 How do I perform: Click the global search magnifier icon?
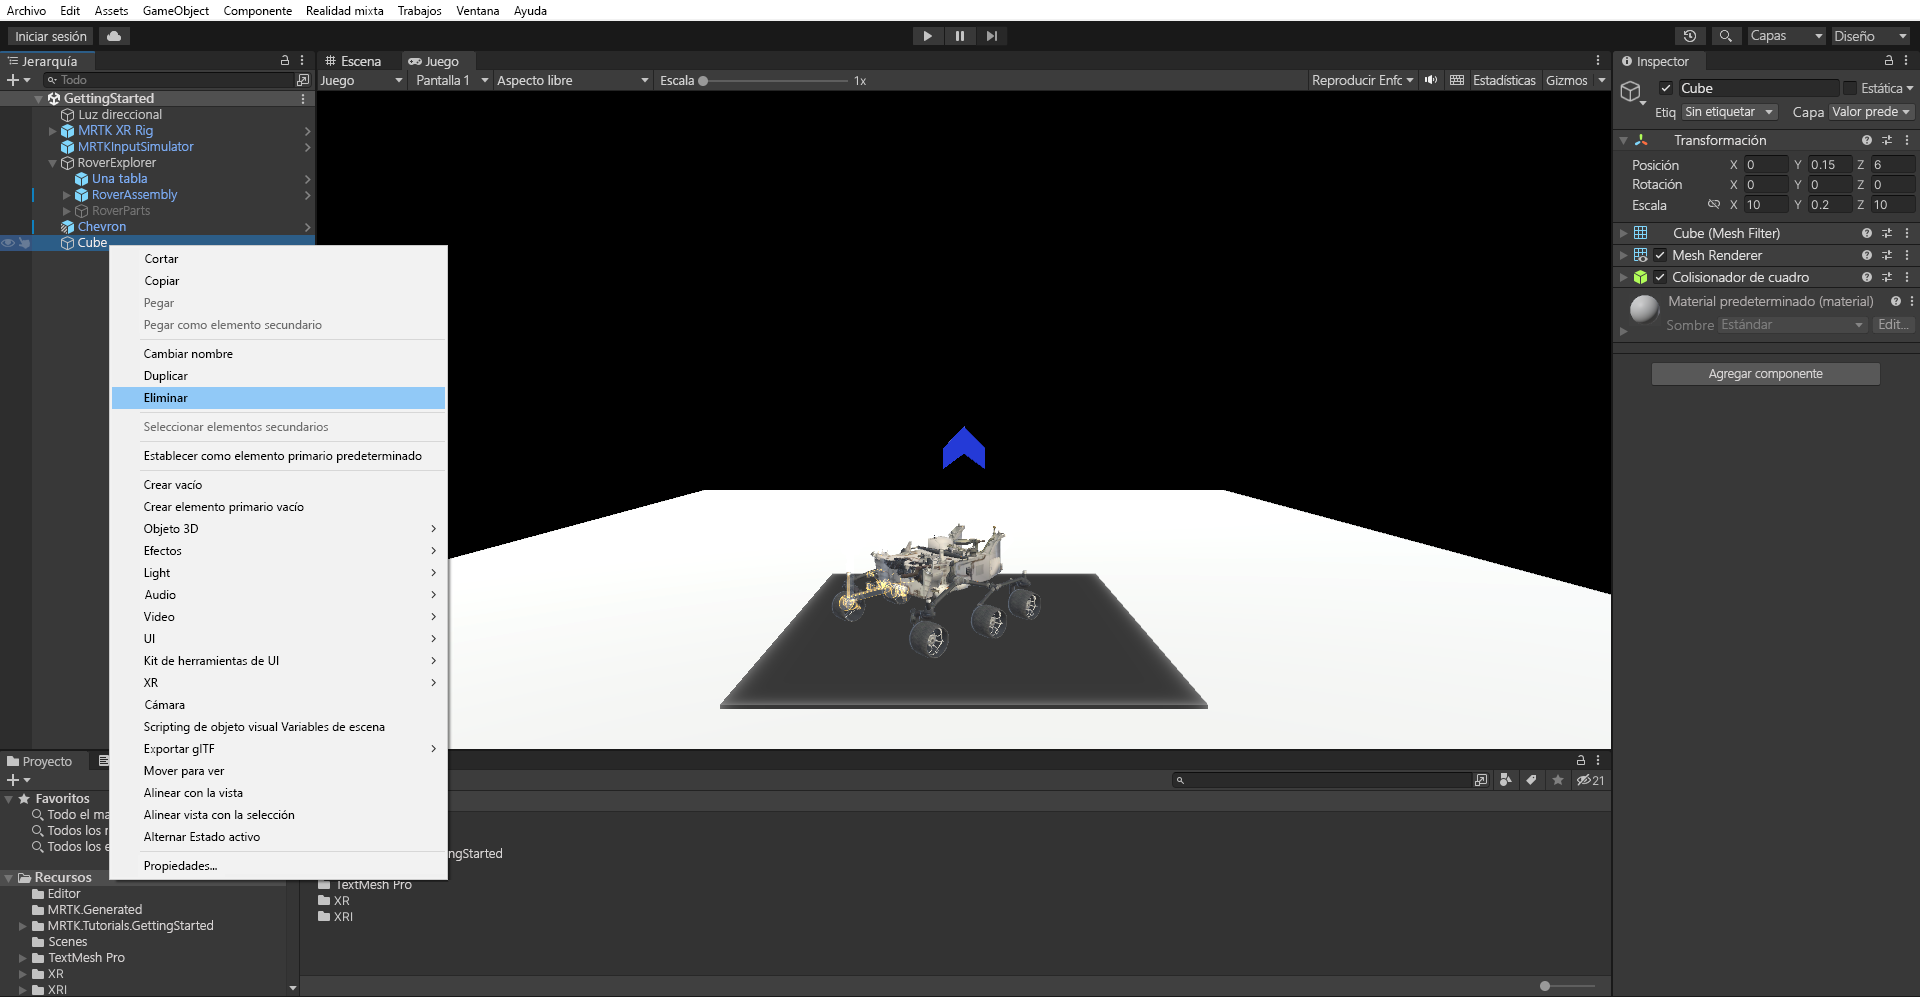[x=1725, y=36]
